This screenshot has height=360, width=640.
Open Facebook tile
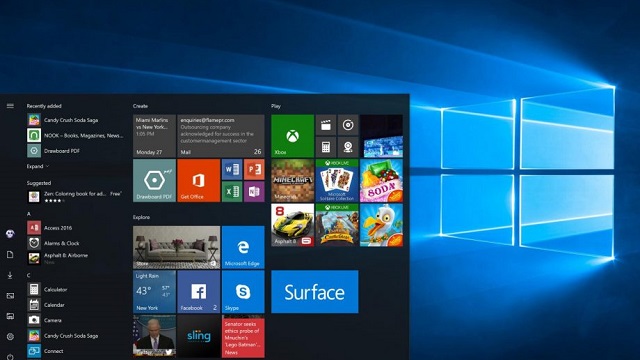pyautogui.click(x=198, y=292)
